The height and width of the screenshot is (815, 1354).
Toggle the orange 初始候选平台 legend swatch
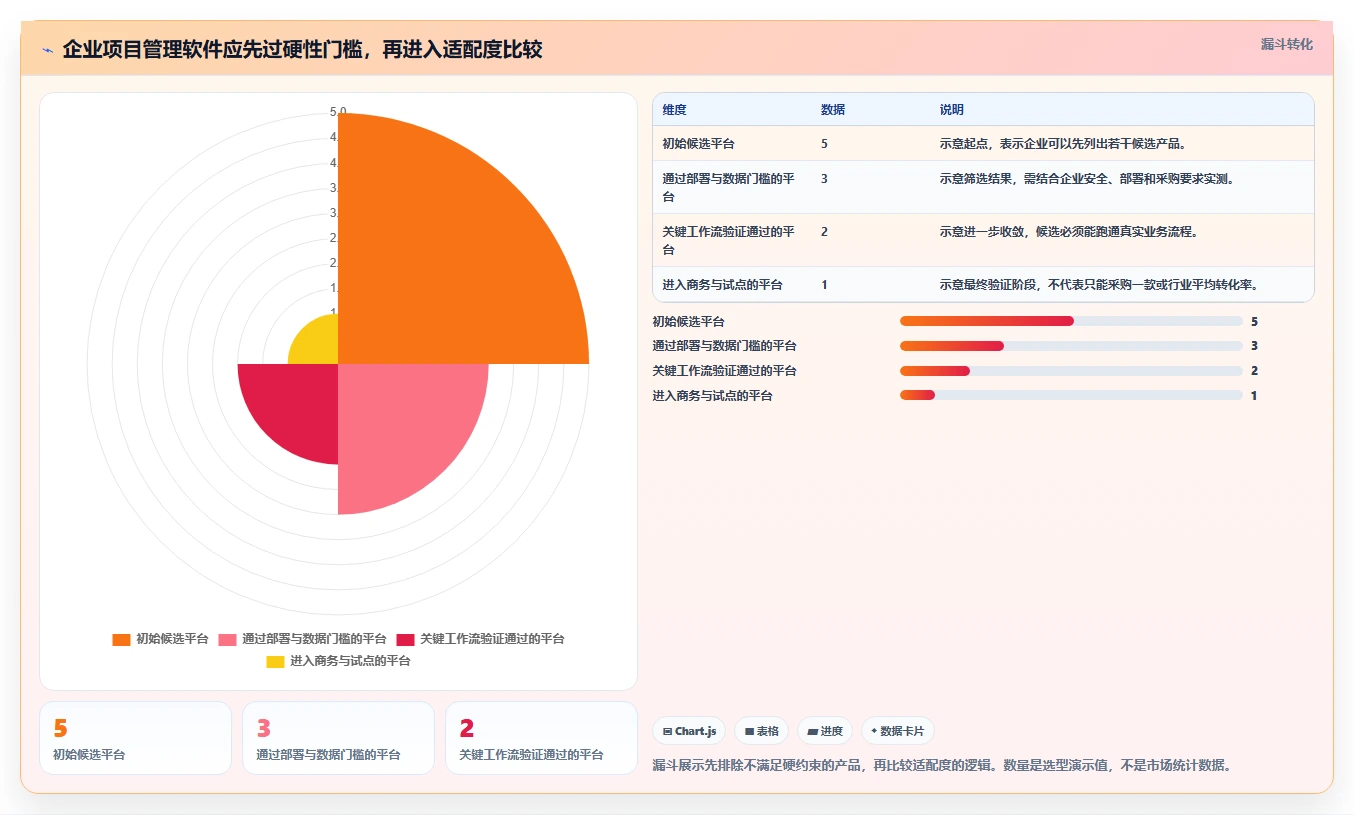(121, 639)
